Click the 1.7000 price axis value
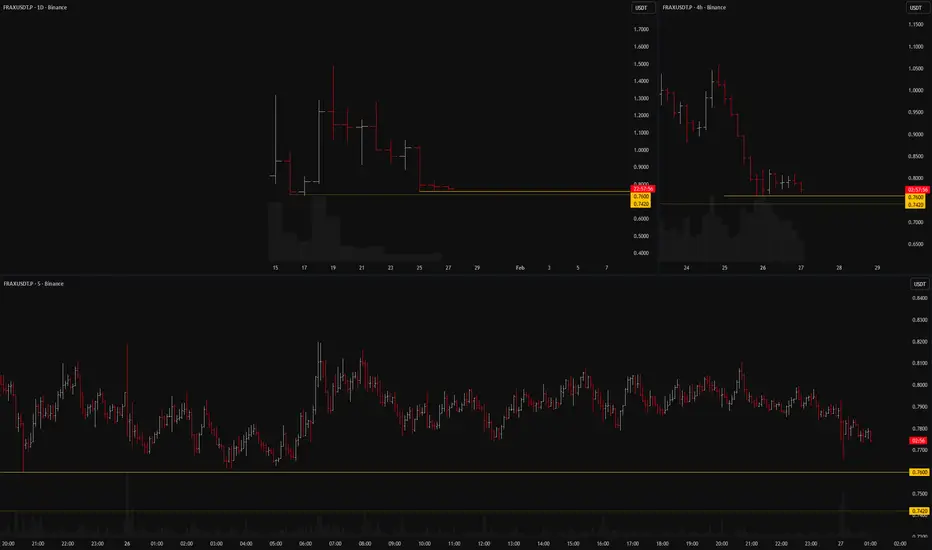932x550 pixels. coord(641,29)
